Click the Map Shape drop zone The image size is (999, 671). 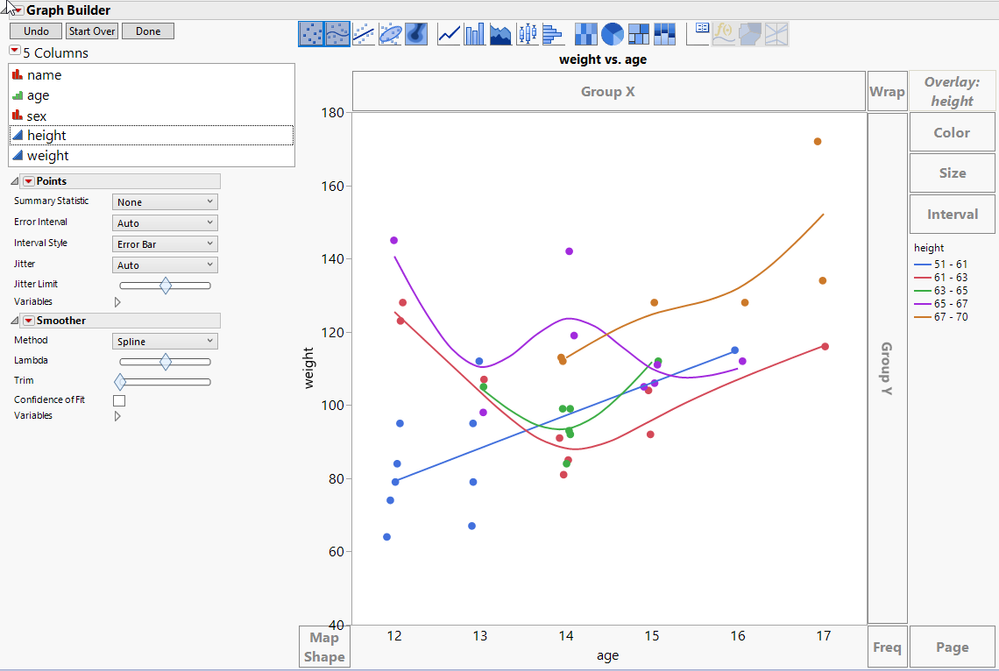click(x=324, y=647)
